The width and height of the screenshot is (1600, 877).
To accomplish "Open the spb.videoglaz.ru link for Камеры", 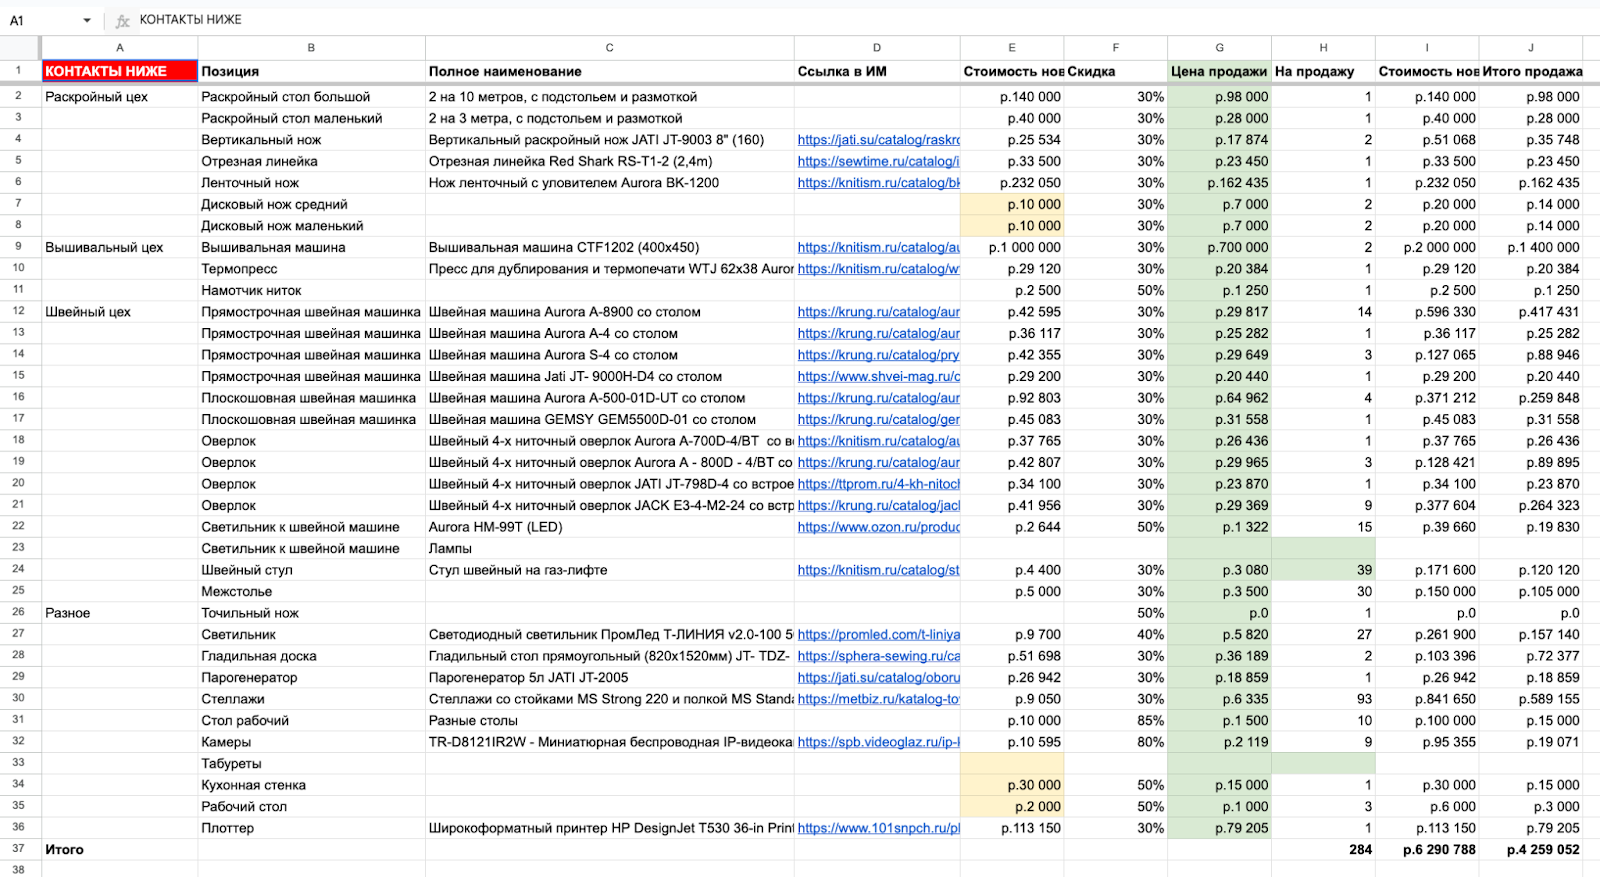I will pos(878,742).
